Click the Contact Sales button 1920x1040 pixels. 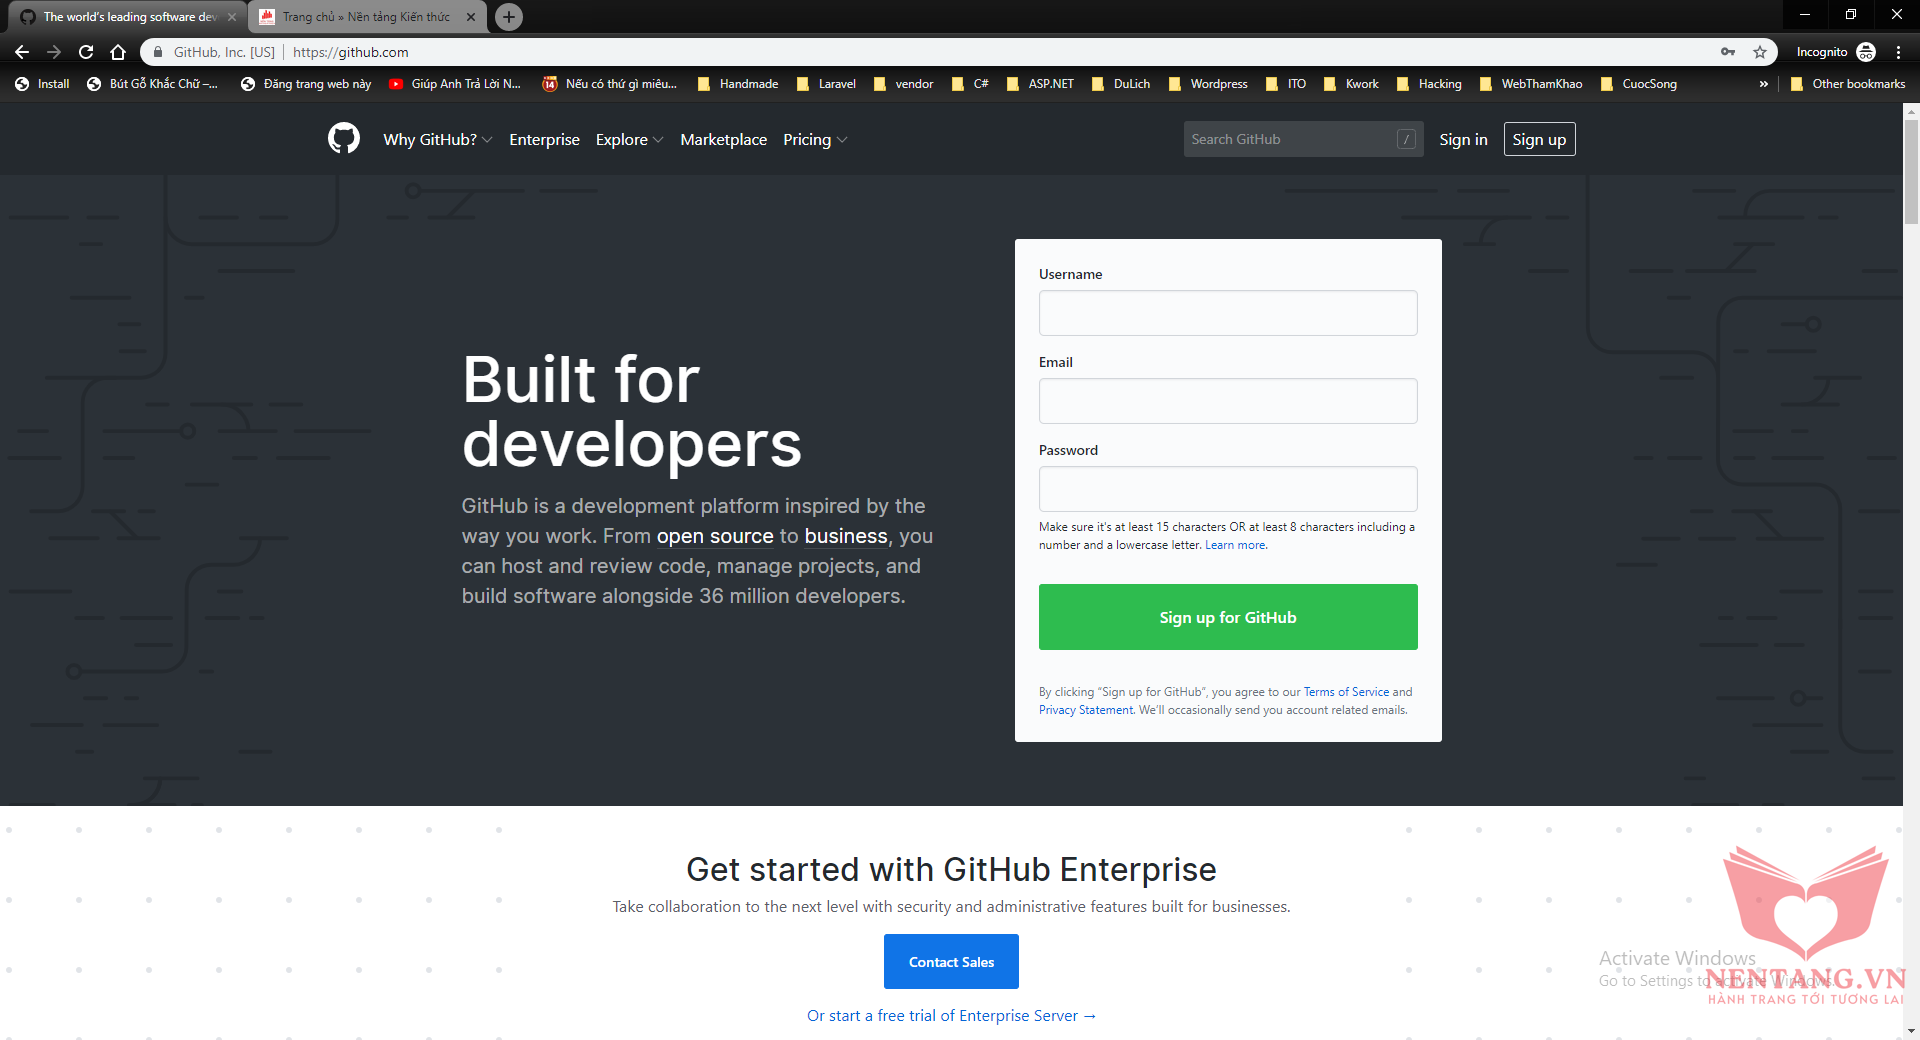pos(951,962)
